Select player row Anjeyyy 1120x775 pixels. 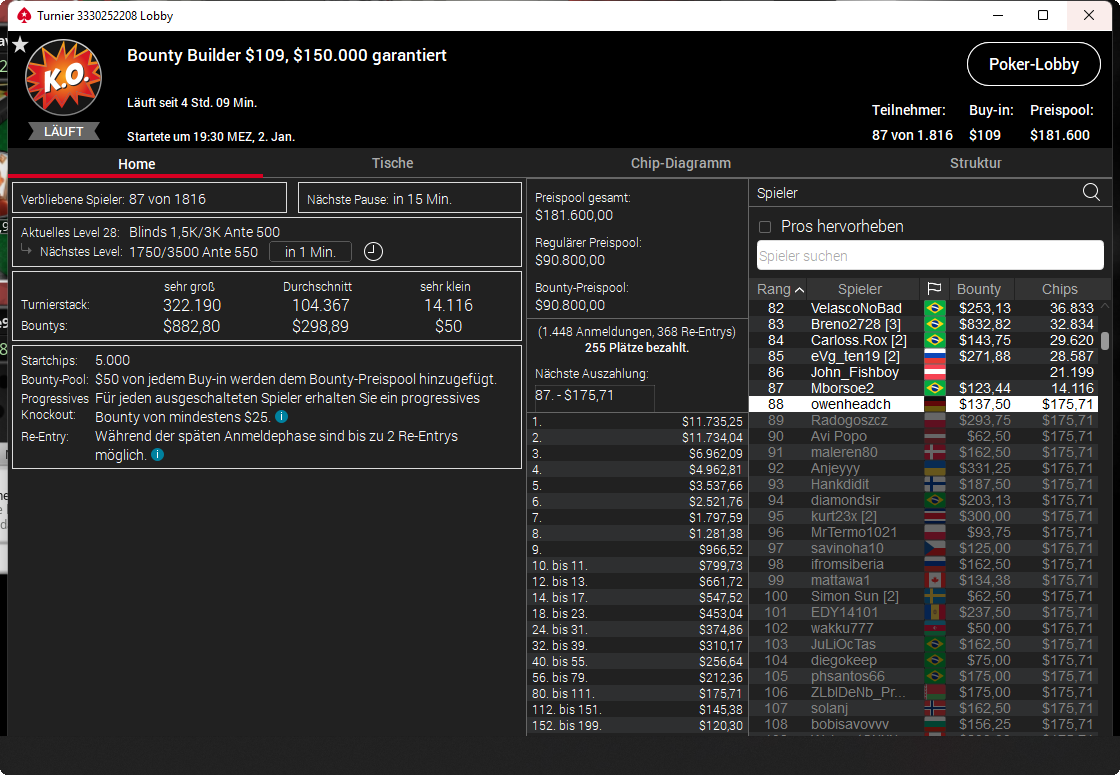(923, 468)
